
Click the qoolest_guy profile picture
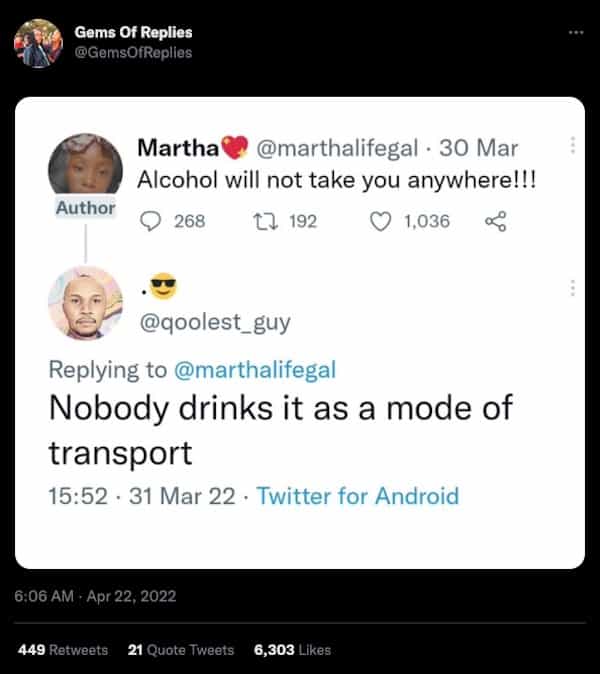click(x=85, y=303)
